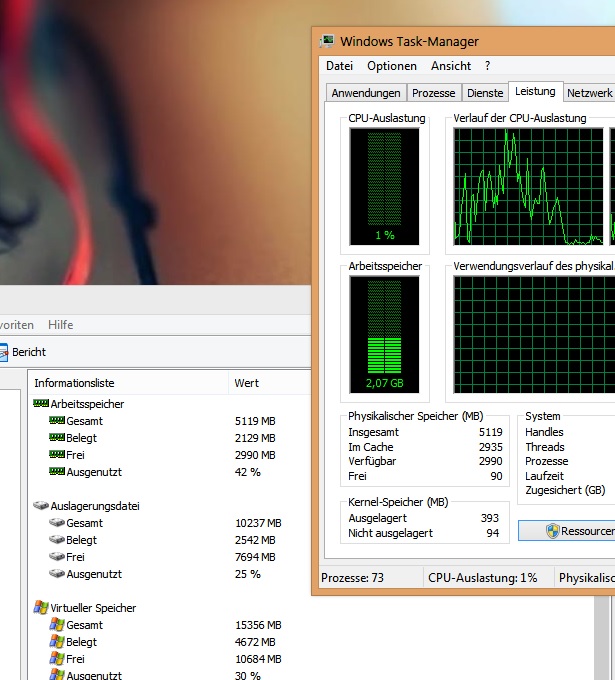Click the Ausgelagert 393 entry
The image size is (615, 680).
click(x=423, y=518)
